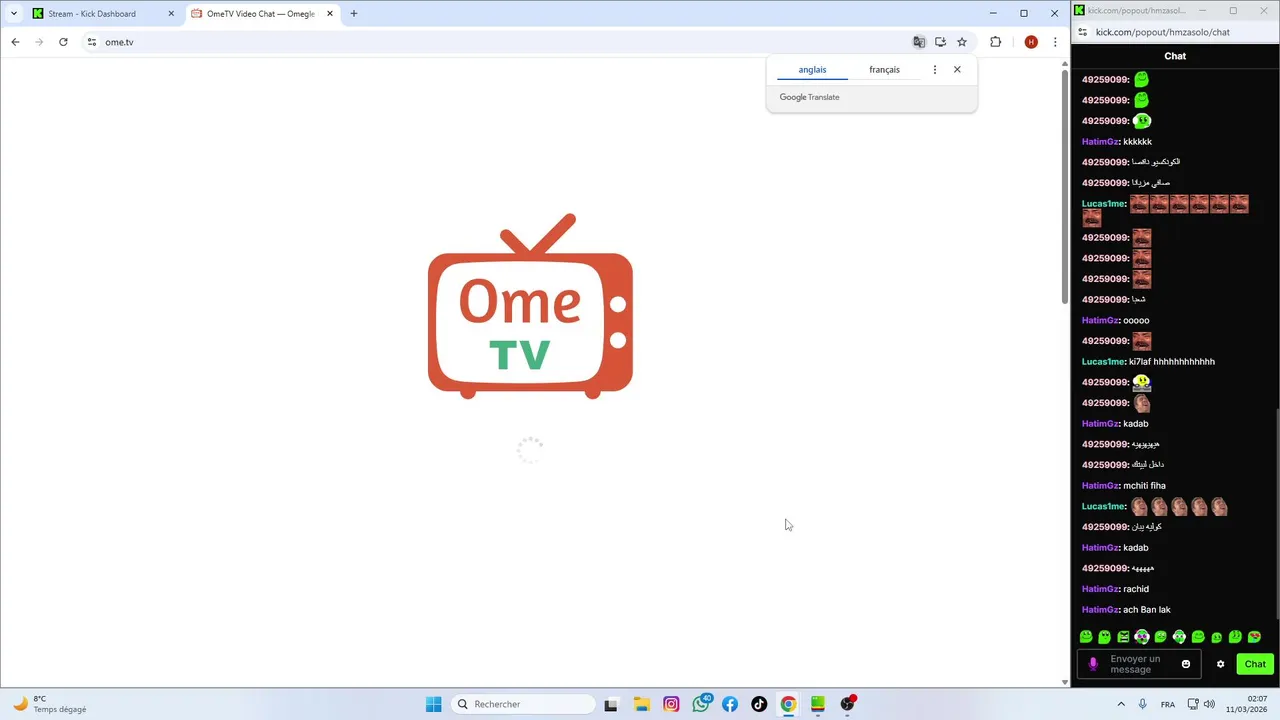
Task: Open Task View on the taskbar
Action: [611, 704]
